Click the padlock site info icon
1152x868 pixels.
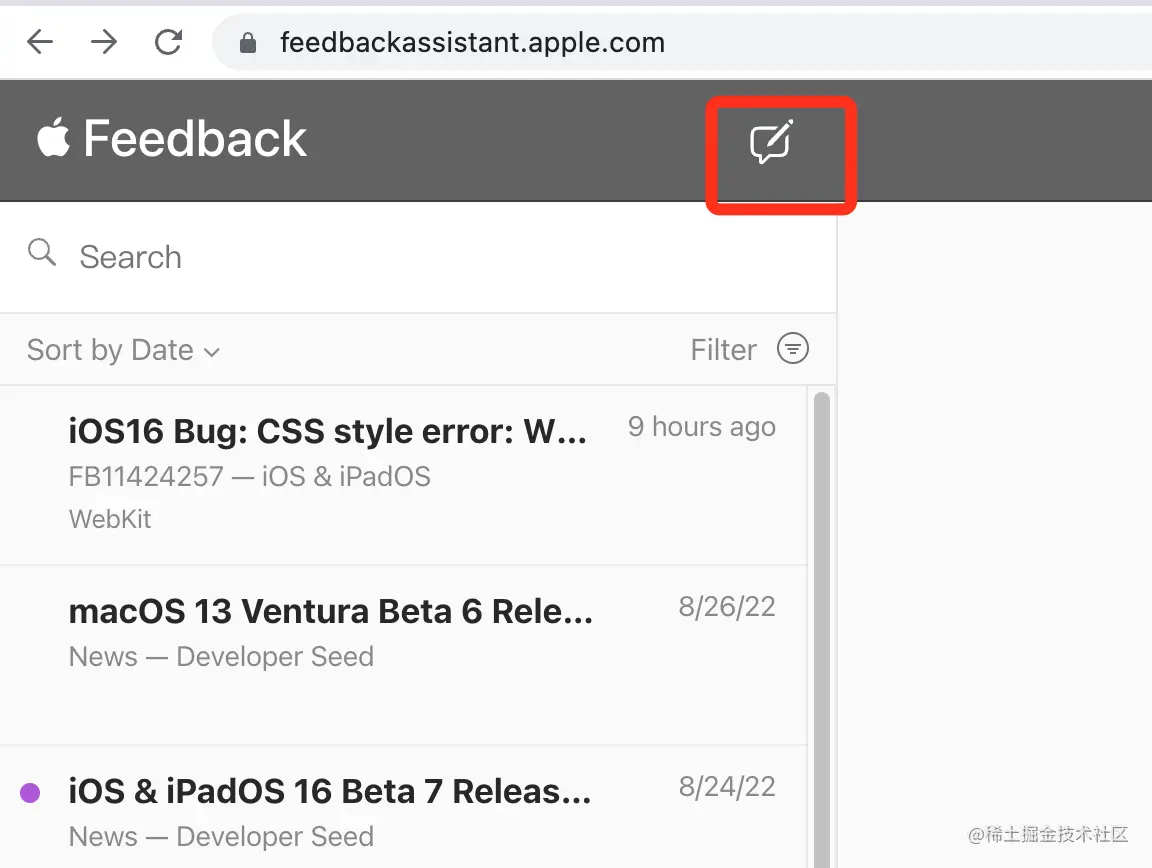point(249,43)
